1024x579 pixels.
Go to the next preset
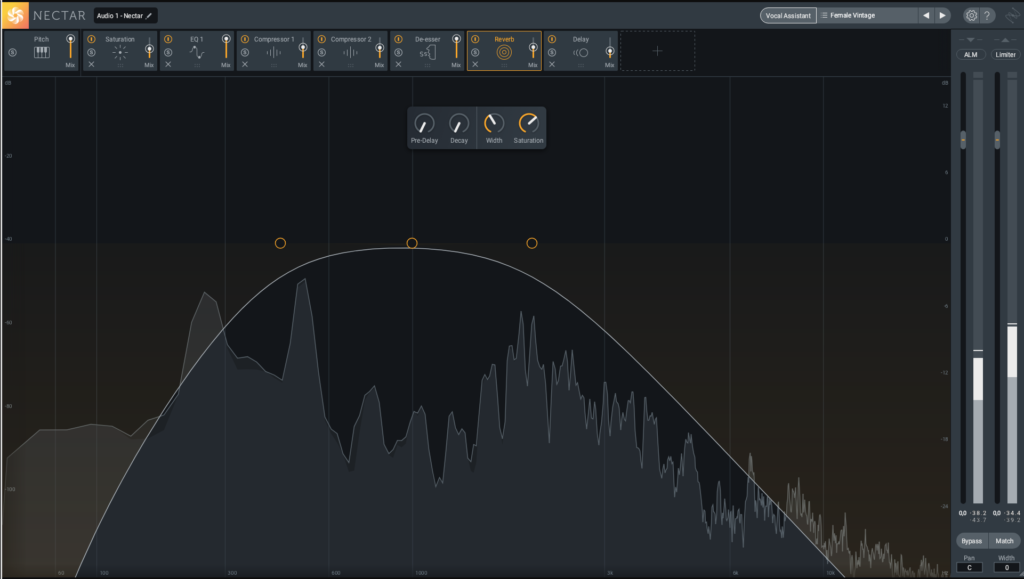tap(942, 15)
